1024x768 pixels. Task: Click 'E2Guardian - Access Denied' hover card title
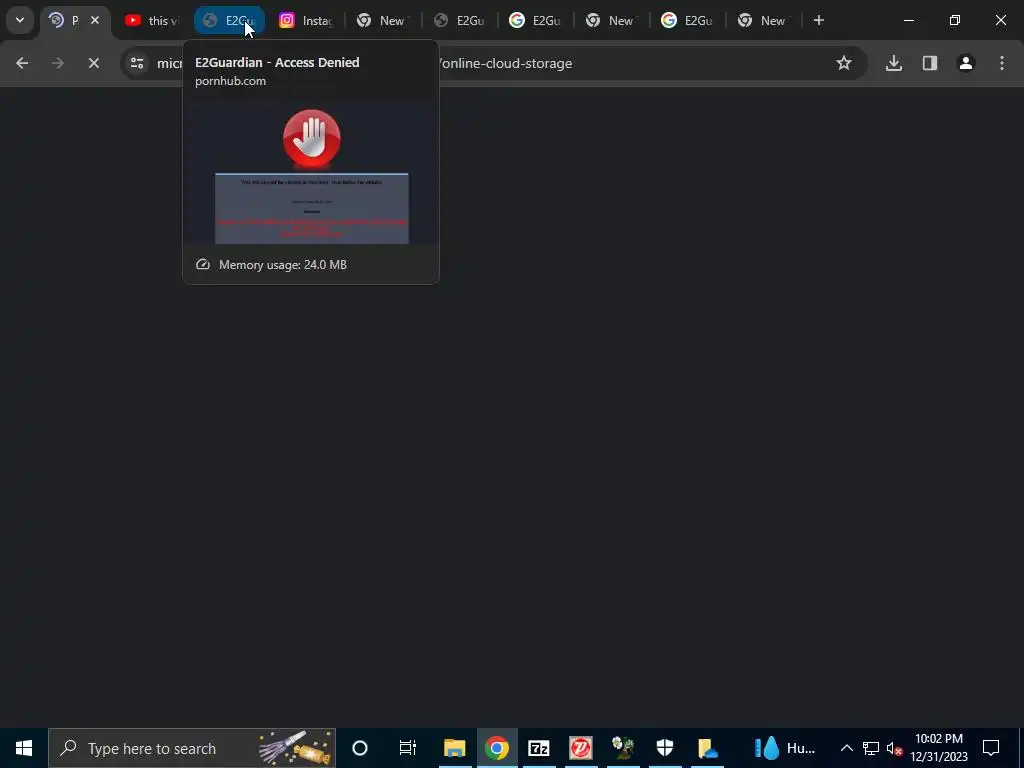click(x=277, y=63)
